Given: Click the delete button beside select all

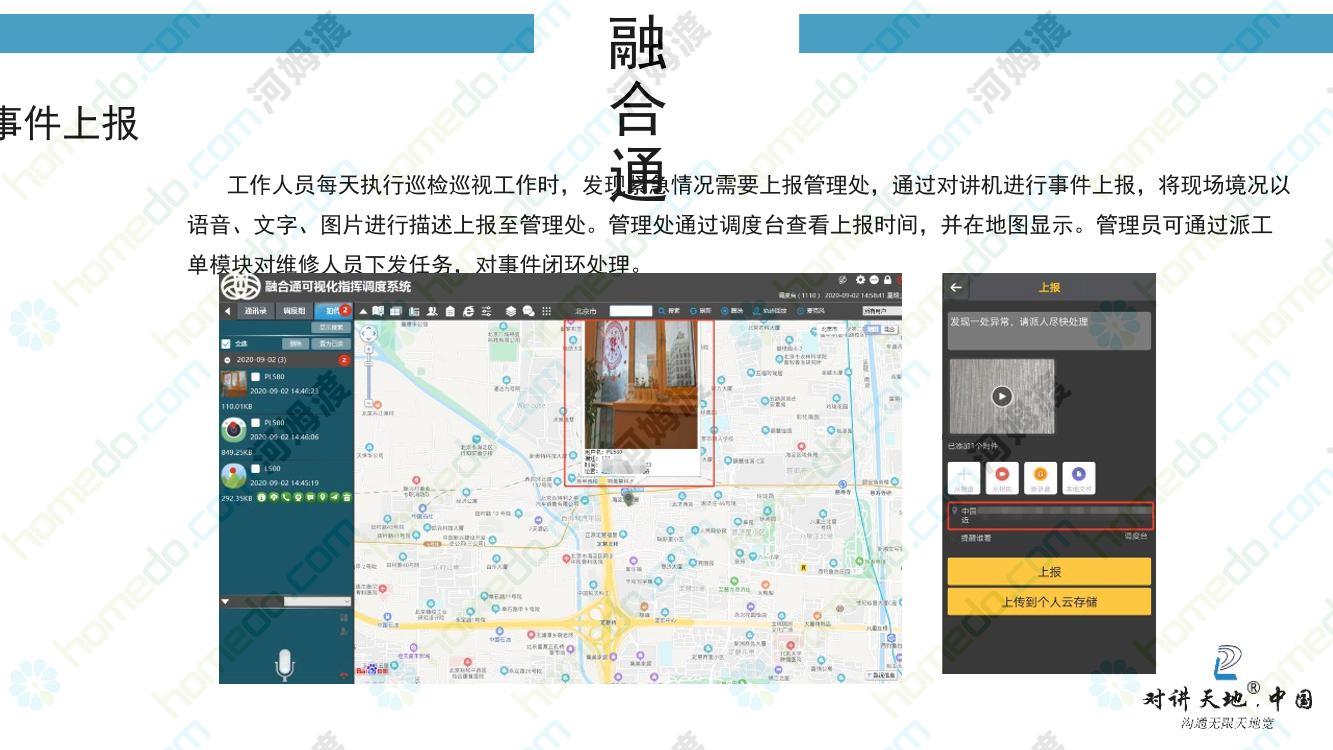Looking at the screenshot, I should tap(295, 344).
